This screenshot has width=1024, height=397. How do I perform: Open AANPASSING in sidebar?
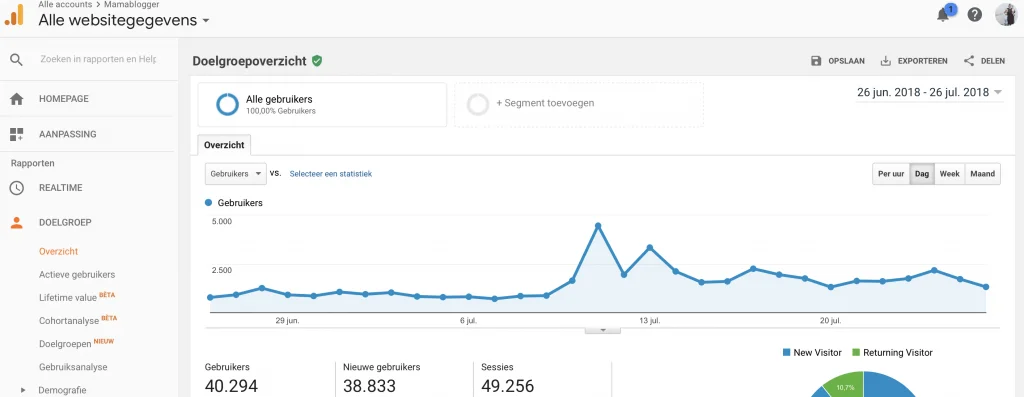click(67, 135)
